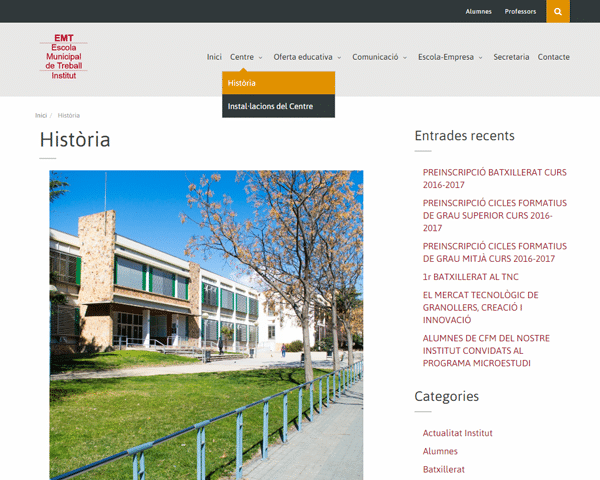Open the Comunicació dropdown menu
The height and width of the screenshot is (480, 600).
click(379, 57)
